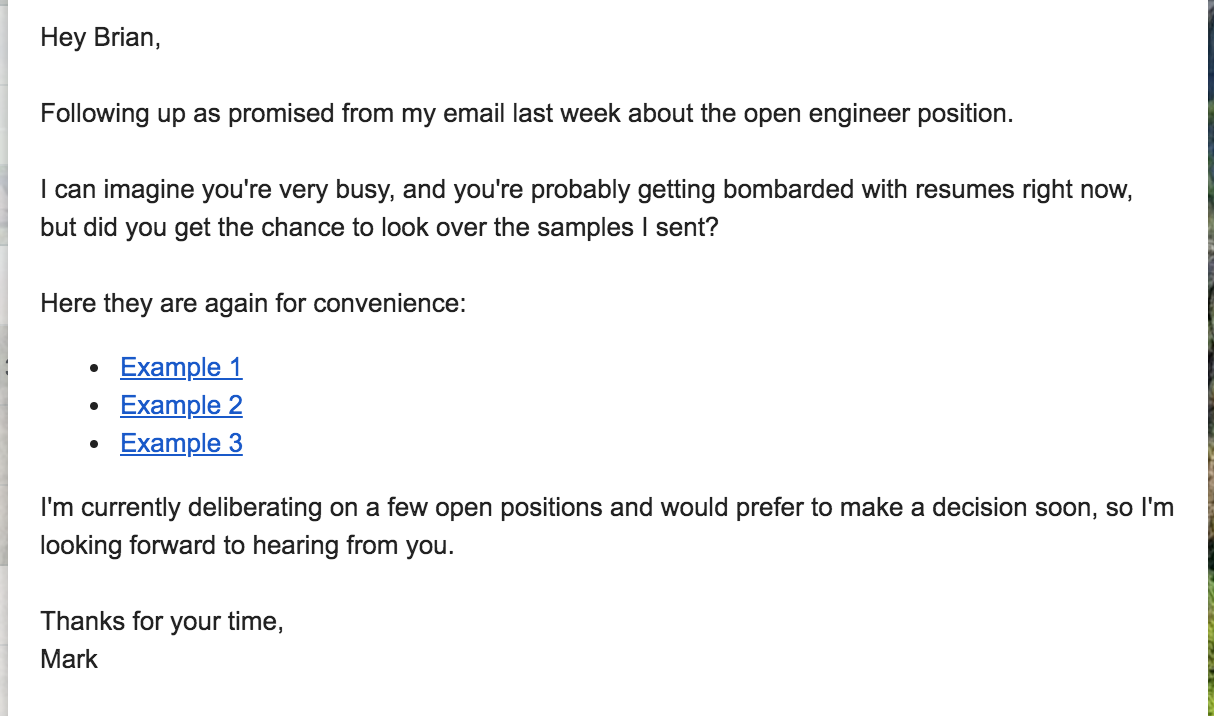Click the 'Here they are again for convenience:' line
The height and width of the screenshot is (716, 1214).
[253, 302]
